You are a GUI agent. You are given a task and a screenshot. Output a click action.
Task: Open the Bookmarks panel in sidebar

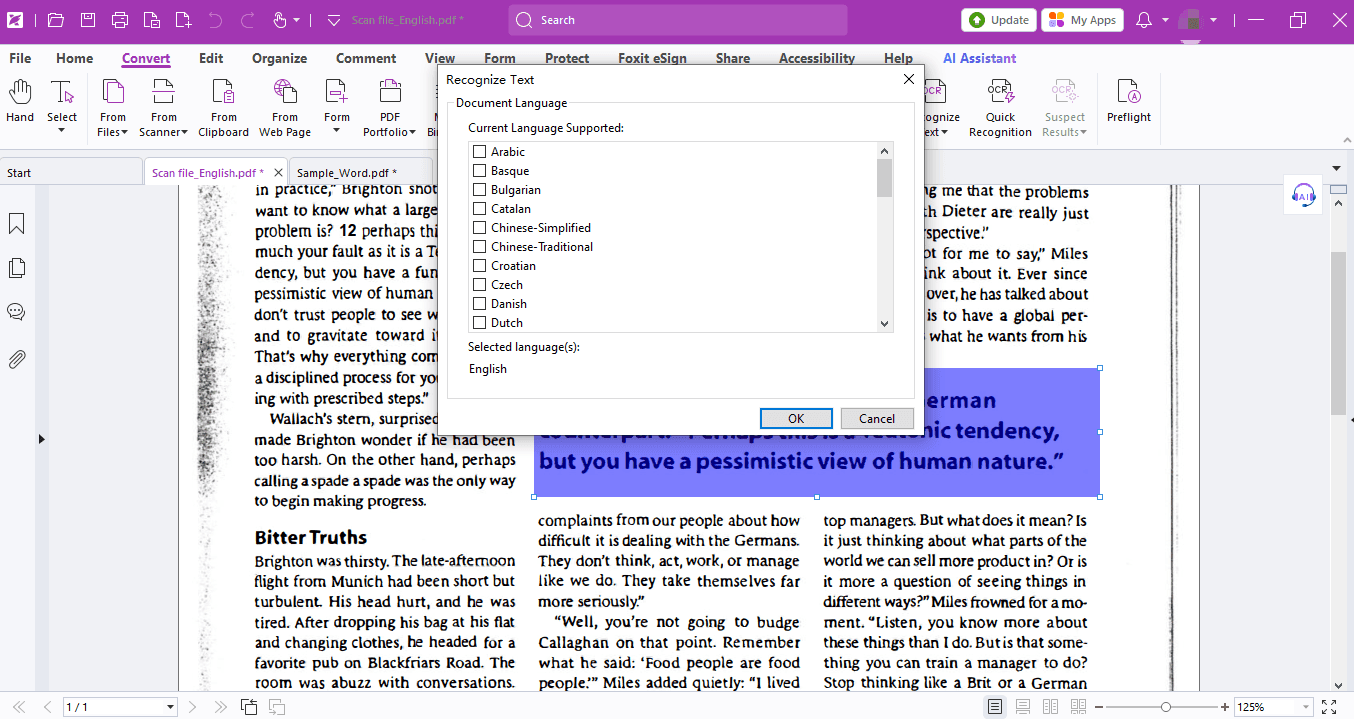pyautogui.click(x=16, y=224)
